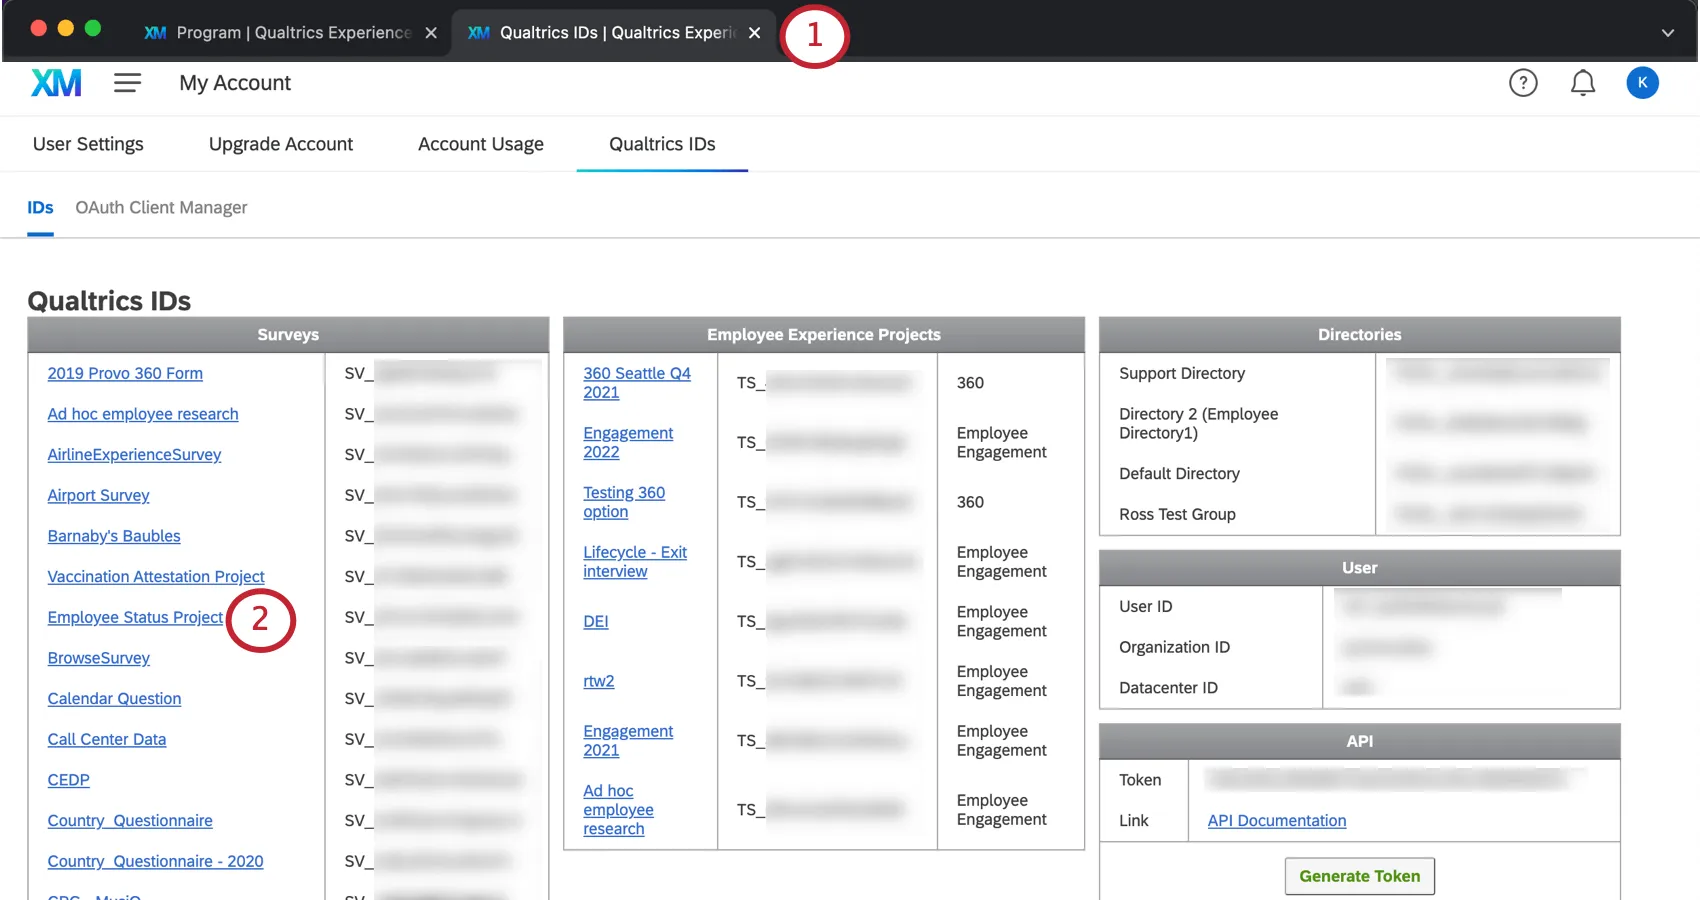View the Account Usage tab
Viewport: 1700px width, 900px height.
coord(480,144)
